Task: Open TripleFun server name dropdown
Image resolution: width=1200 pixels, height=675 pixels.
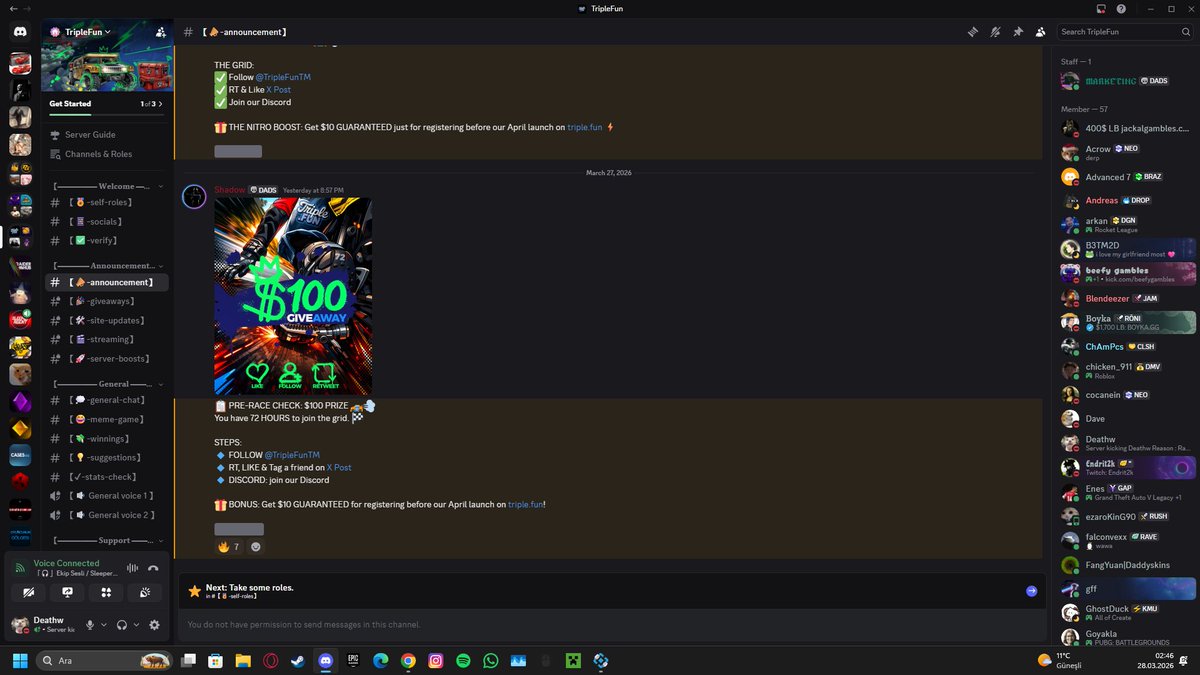Action: 87,32
